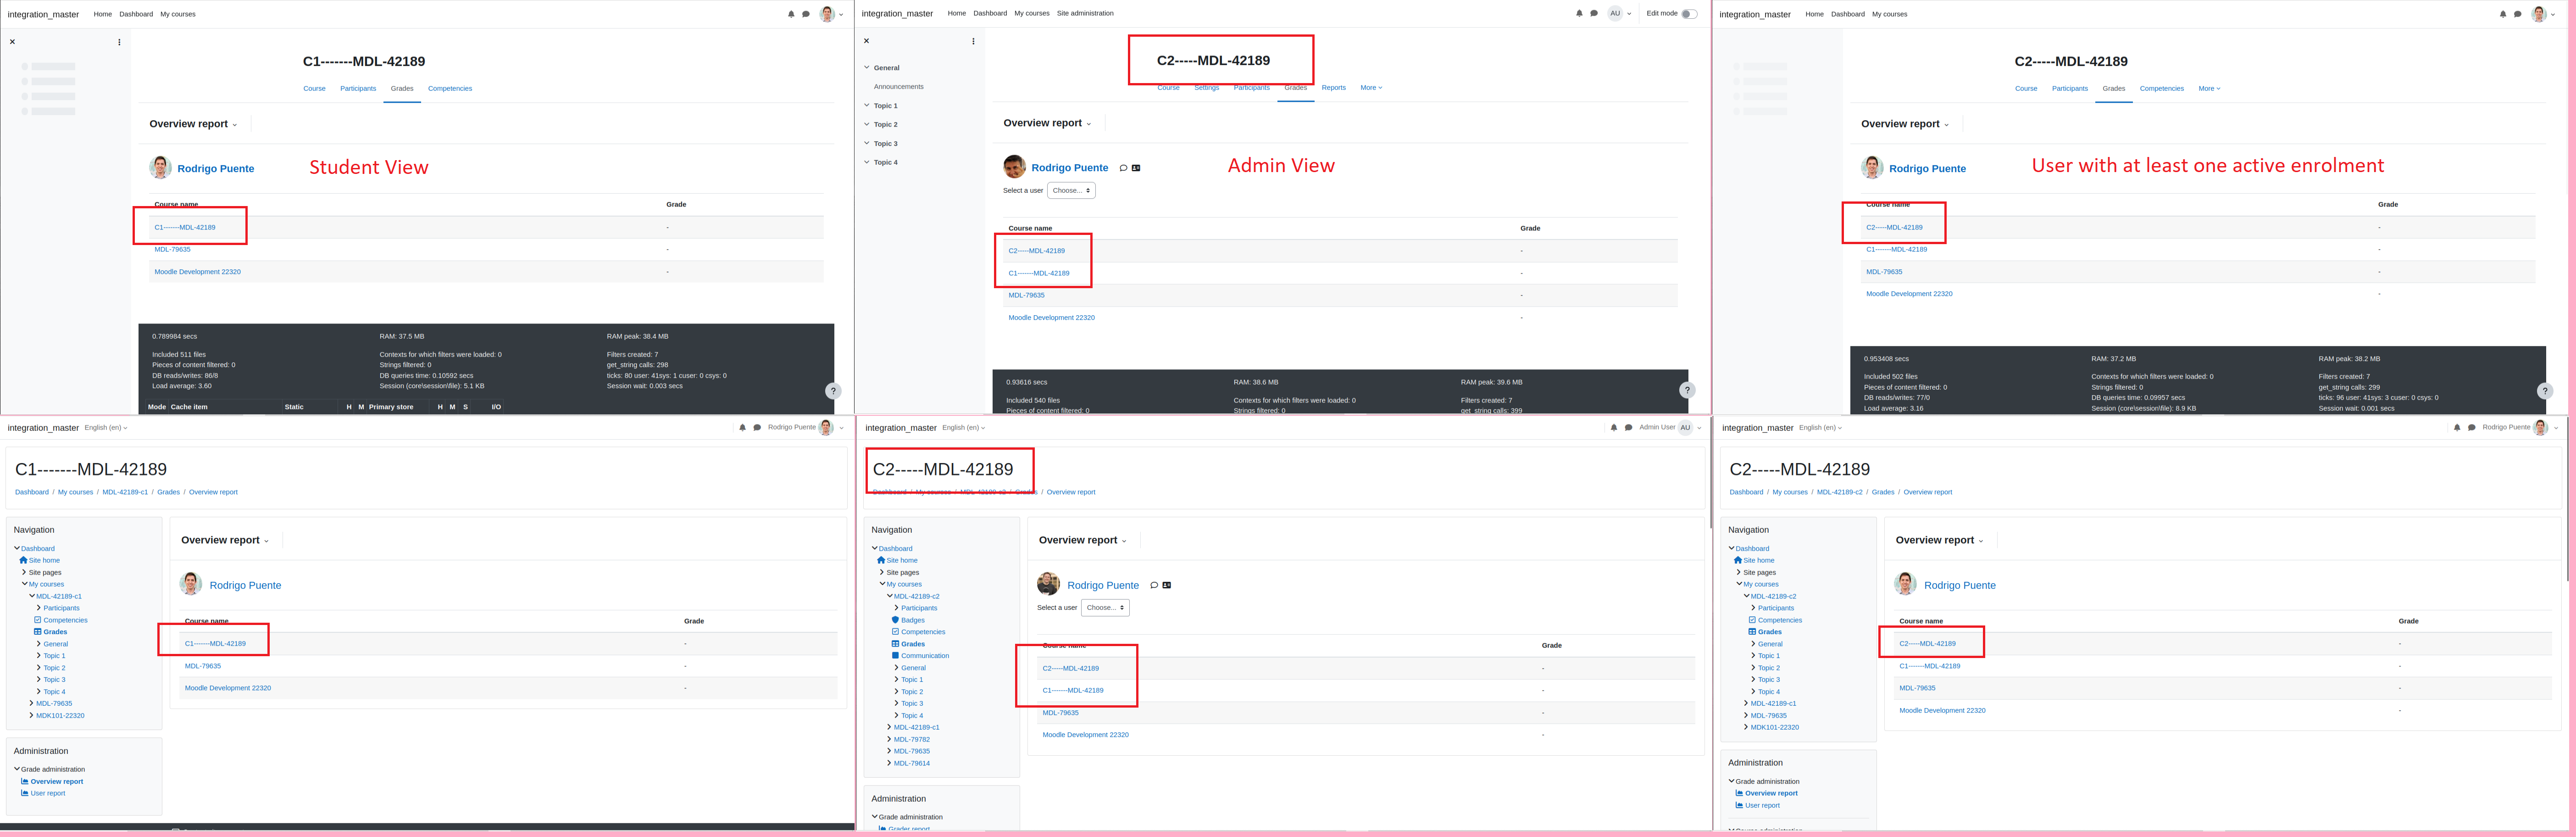This screenshot has height=837, width=2576.
Task: Click Grades table icon in classic C1 navigation
Action: point(38,632)
